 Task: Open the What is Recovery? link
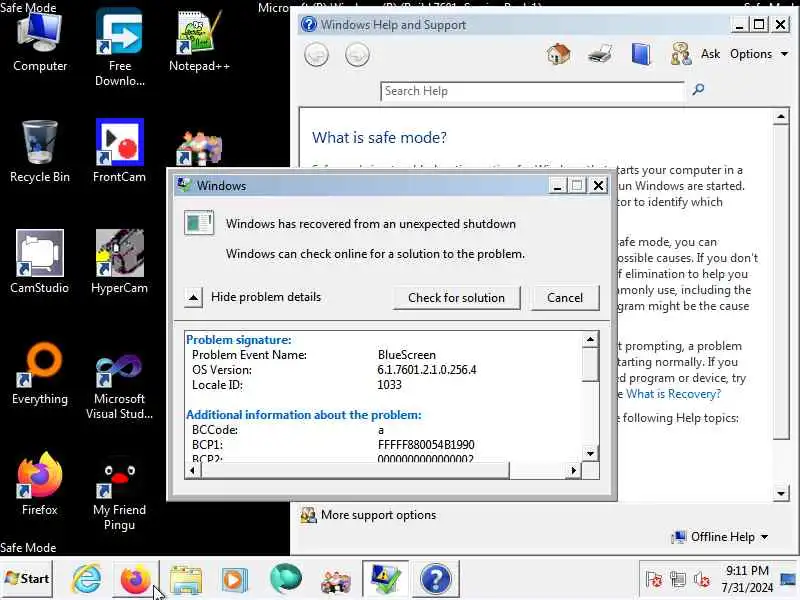pos(673,394)
